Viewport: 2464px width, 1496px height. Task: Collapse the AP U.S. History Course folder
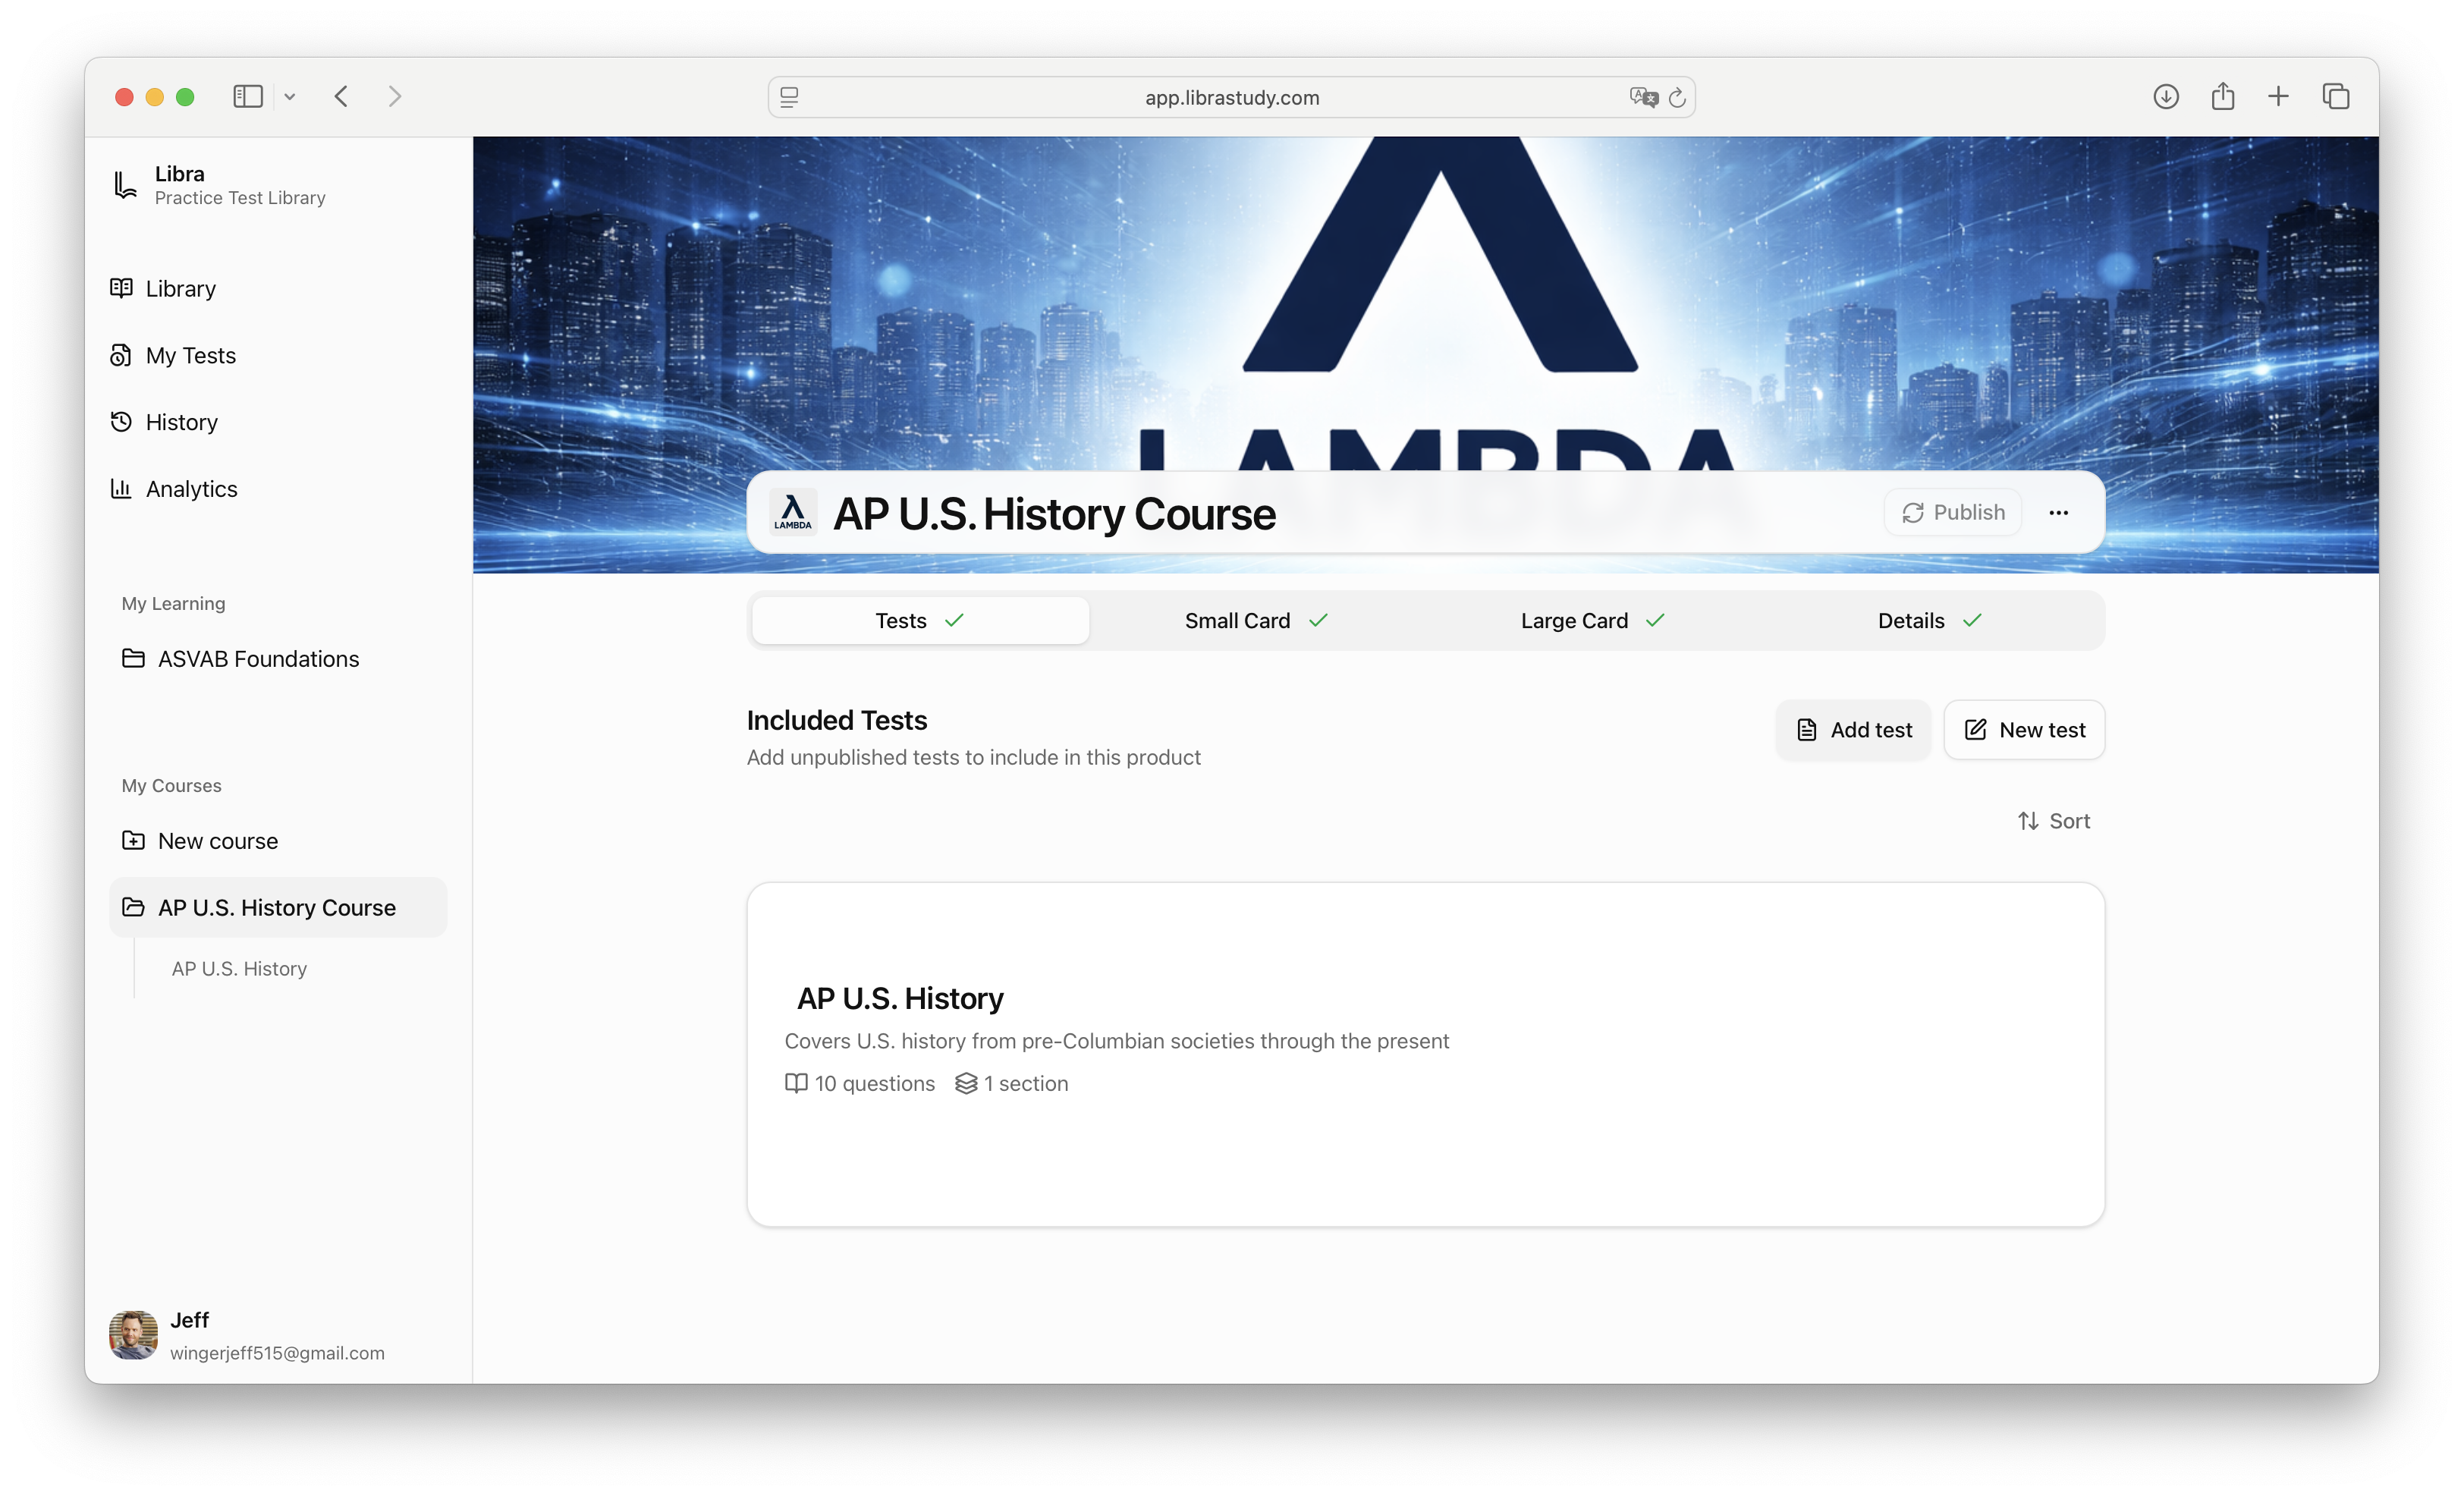pyautogui.click(x=277, y=908)
